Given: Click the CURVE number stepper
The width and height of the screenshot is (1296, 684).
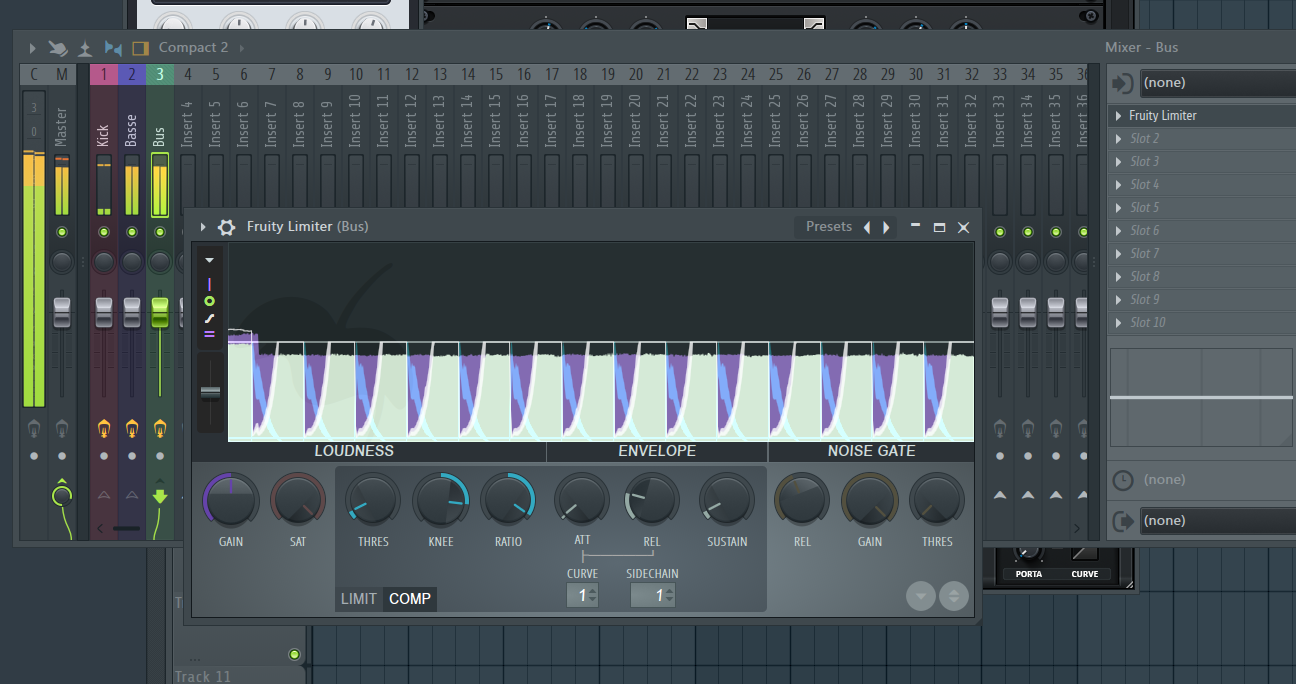Looking at the screenshot, I should pyautogui.click(x=582, y=595).
